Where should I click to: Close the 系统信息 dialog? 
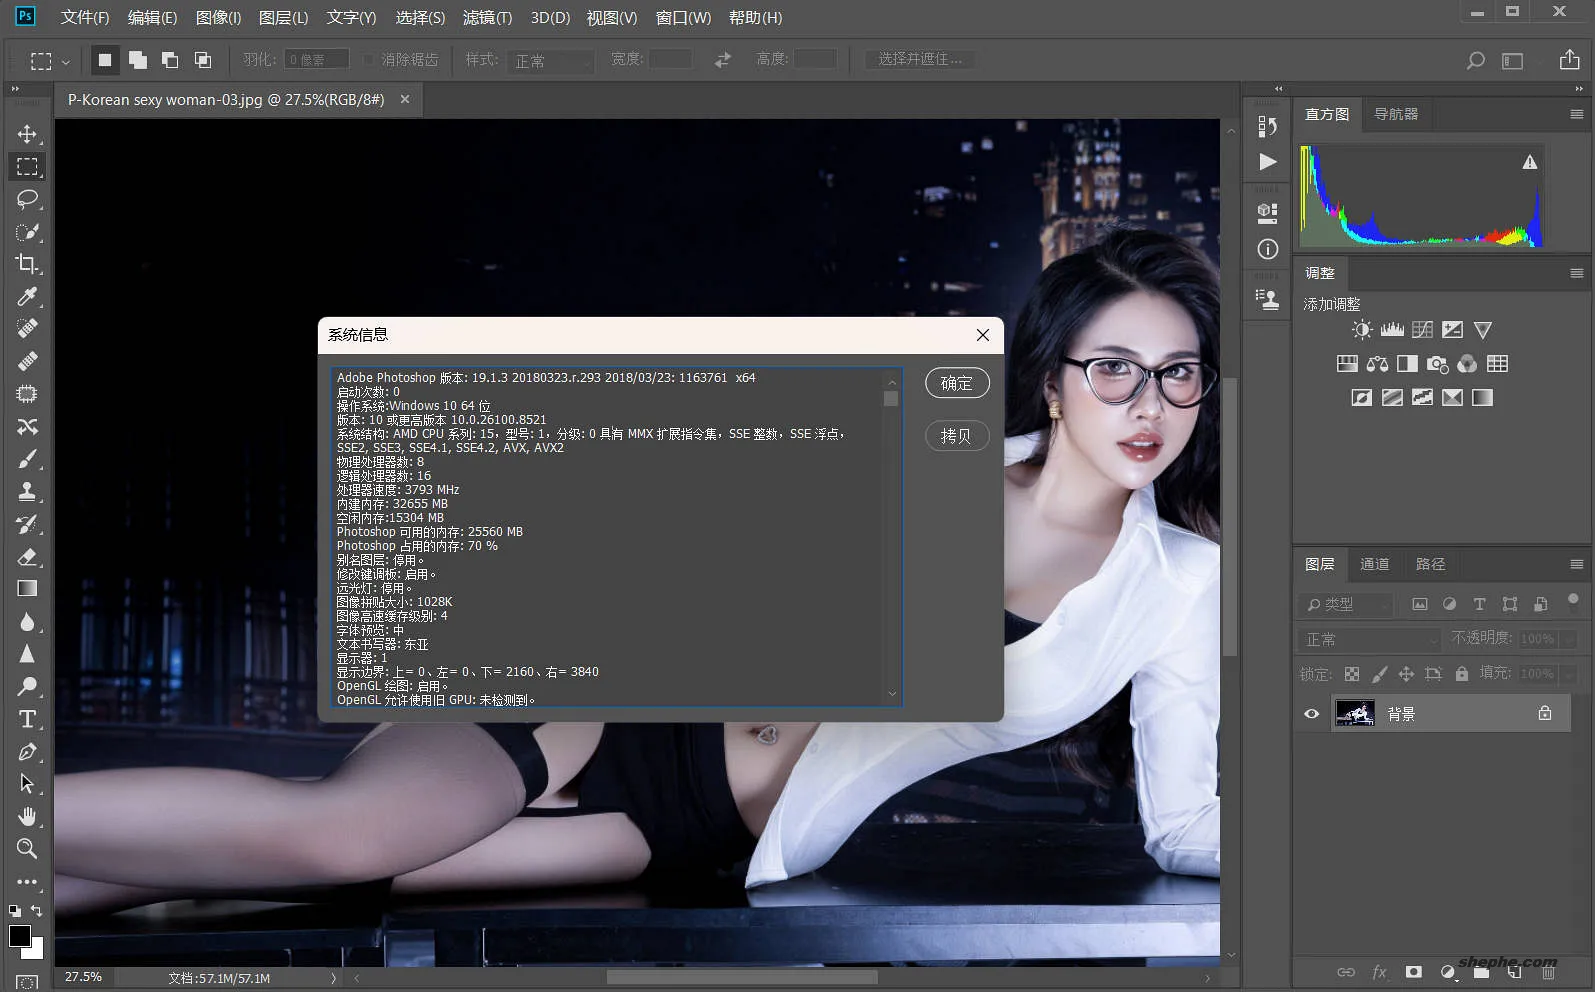pos(983,335)
